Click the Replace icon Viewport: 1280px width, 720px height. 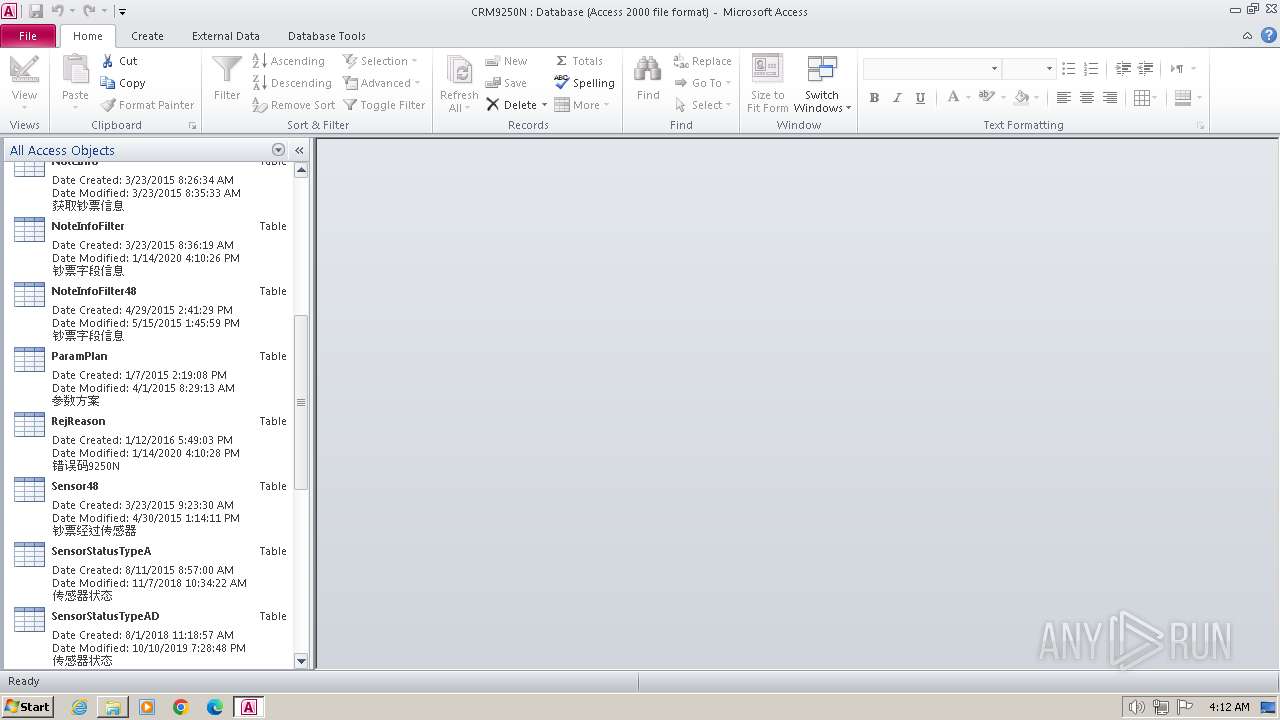click(681, 61)
